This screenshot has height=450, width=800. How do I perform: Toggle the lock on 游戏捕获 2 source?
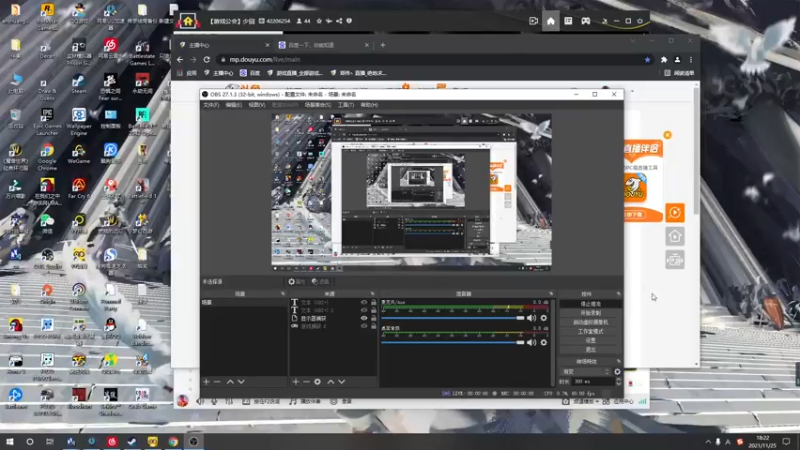(373, 326)
